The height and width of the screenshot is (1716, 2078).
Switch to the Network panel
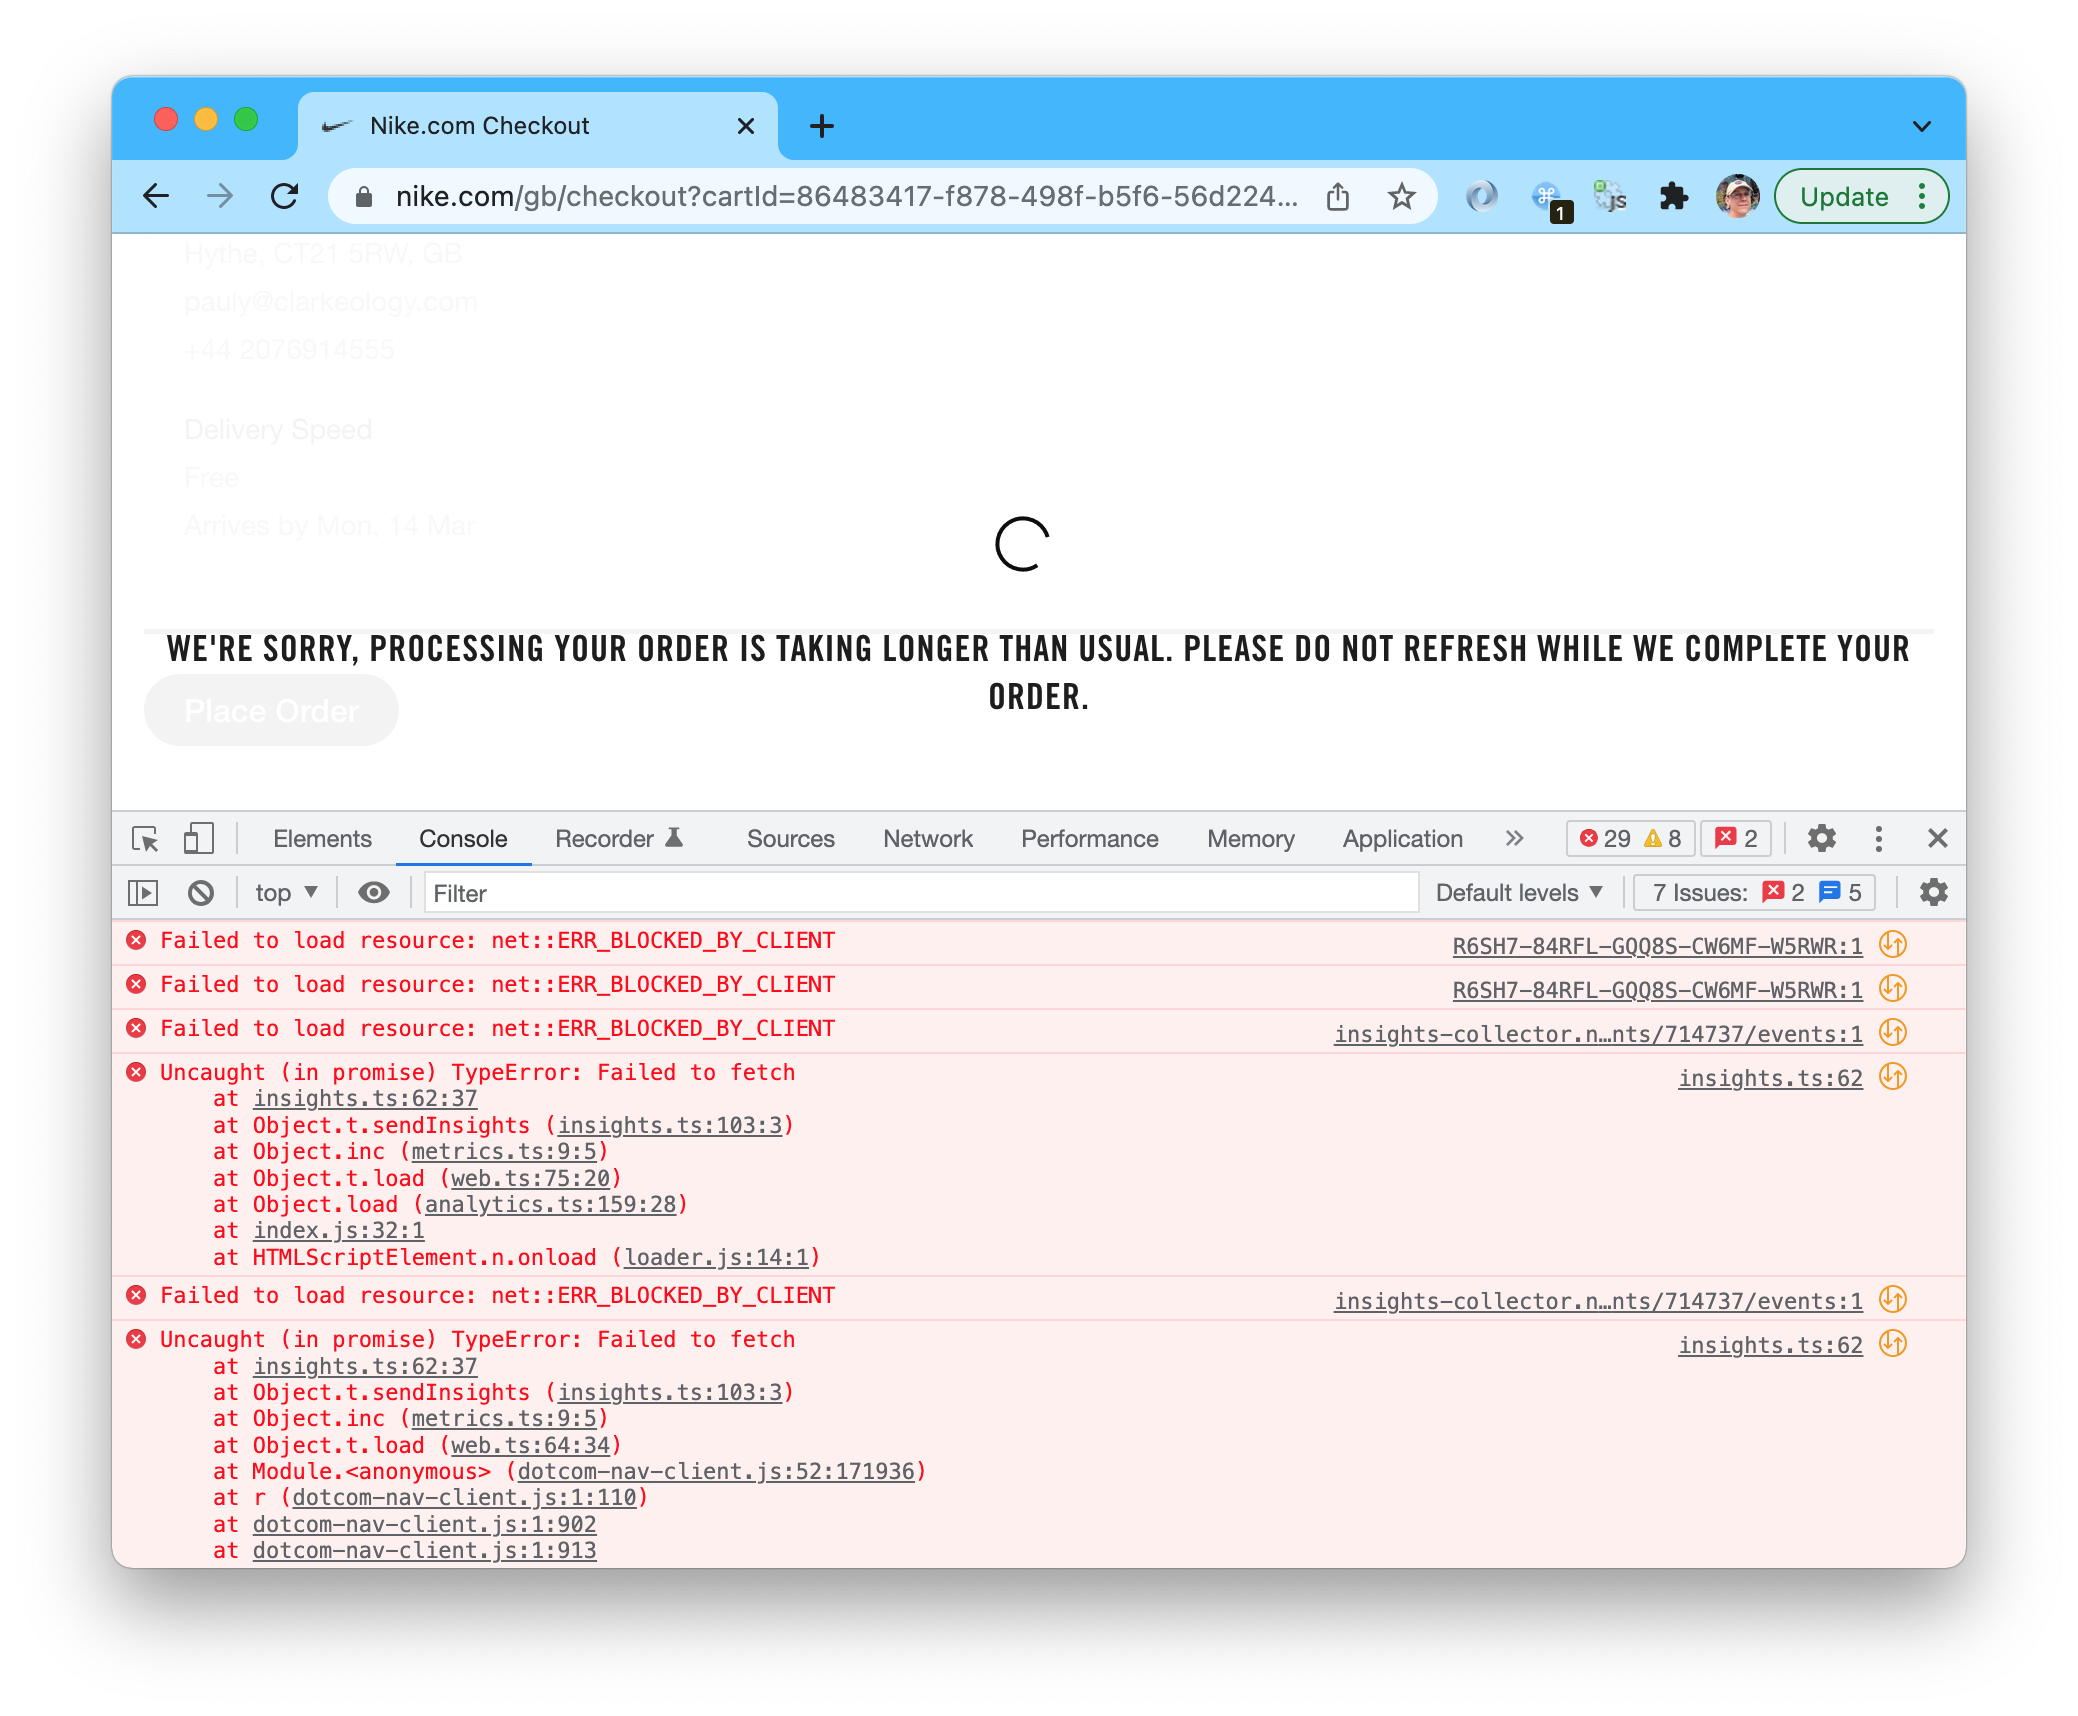click(928, 839)
